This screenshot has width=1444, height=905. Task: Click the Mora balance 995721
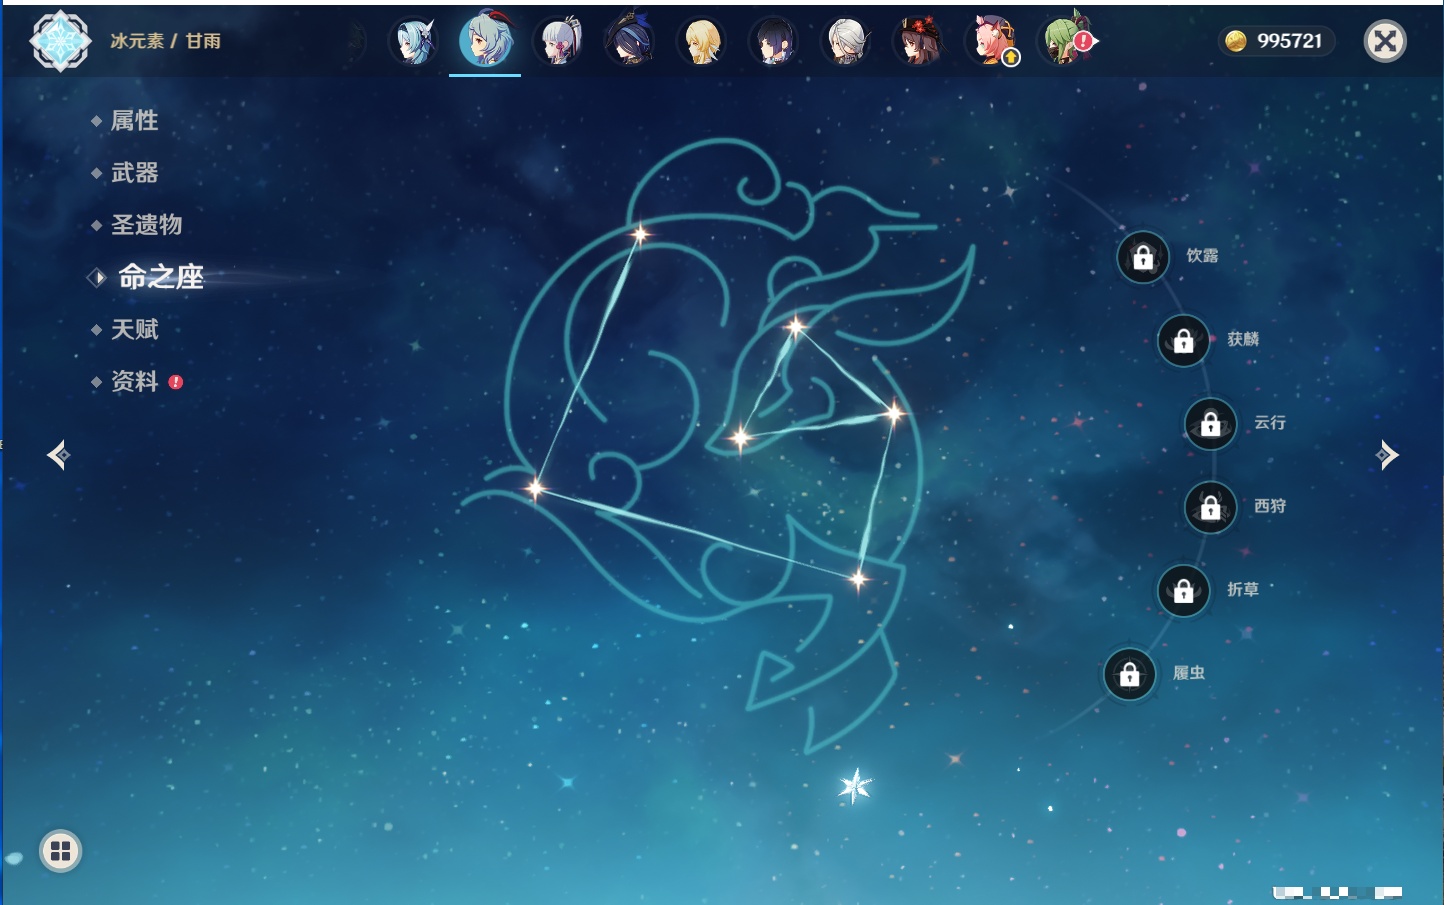tap(1290, 41)
